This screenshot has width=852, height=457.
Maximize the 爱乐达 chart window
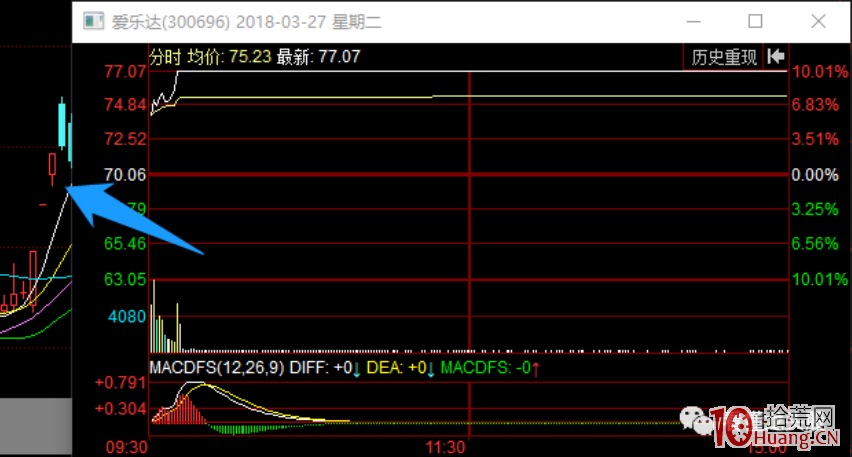[755, 22]
